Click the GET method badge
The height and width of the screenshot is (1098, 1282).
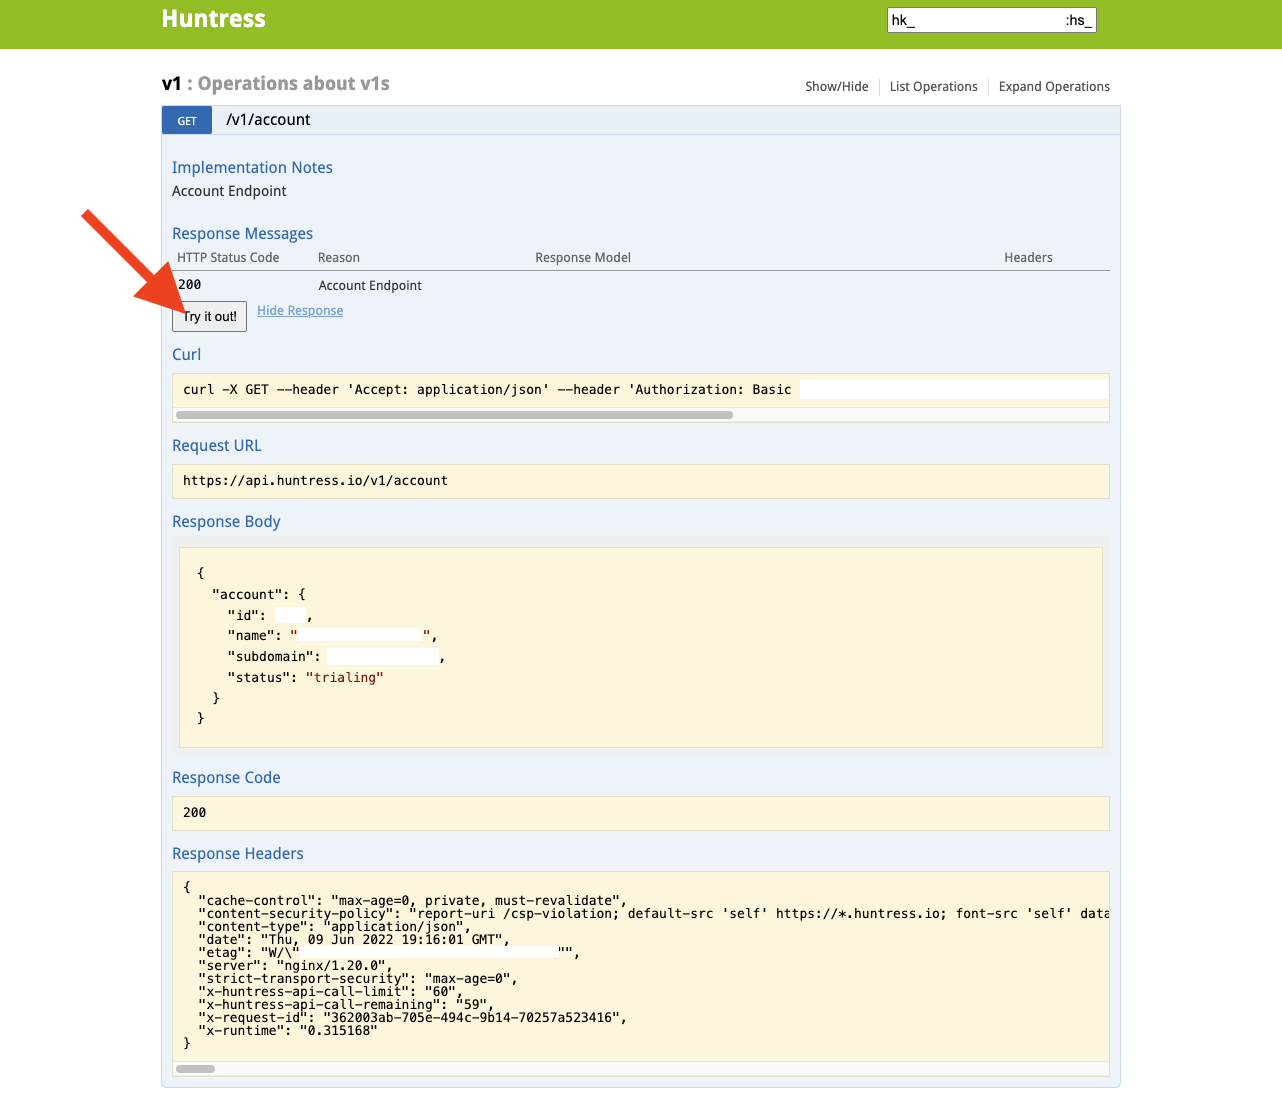[187, 120]
